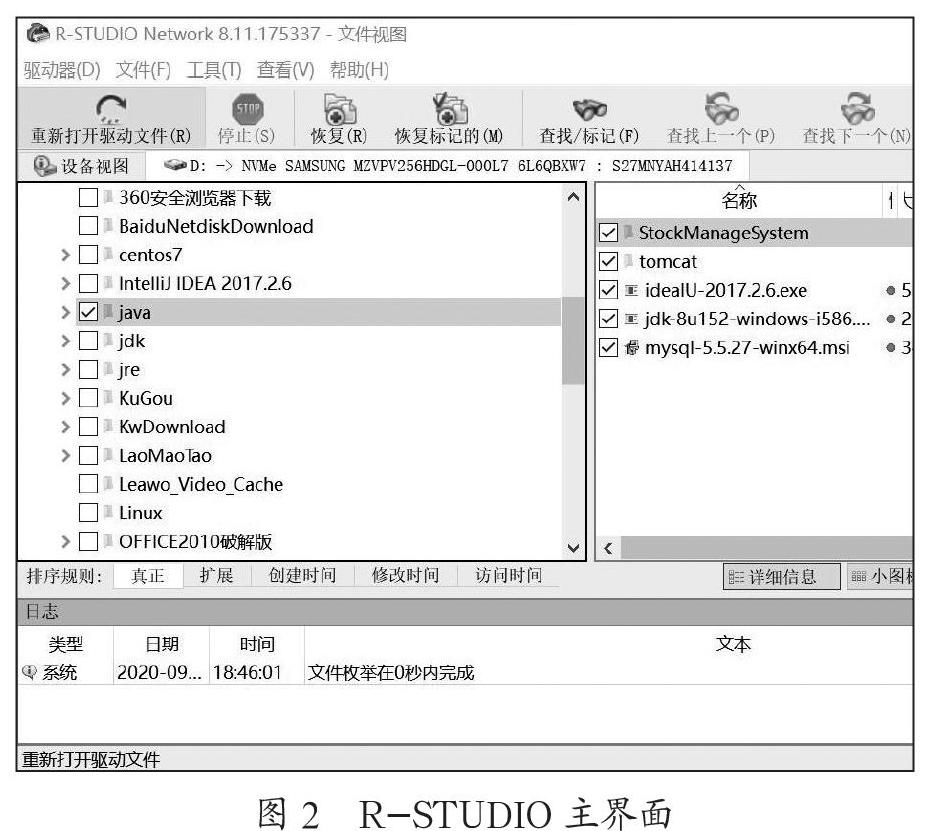Screen dimensions: 935x831
Task: Click the Recover (恢复) toolbar icon
Action: (339, 108)
